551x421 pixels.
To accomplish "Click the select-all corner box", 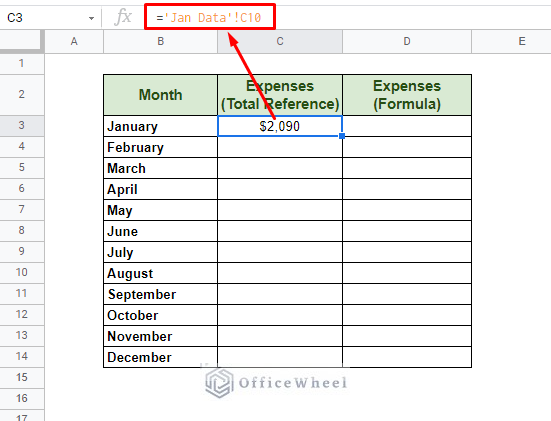I will click(20, 41).
